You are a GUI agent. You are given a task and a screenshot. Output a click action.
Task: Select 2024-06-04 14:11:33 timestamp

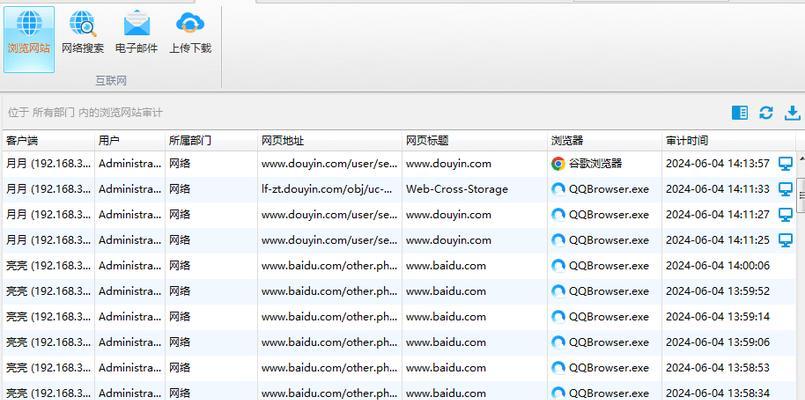(x=718, y=189)
